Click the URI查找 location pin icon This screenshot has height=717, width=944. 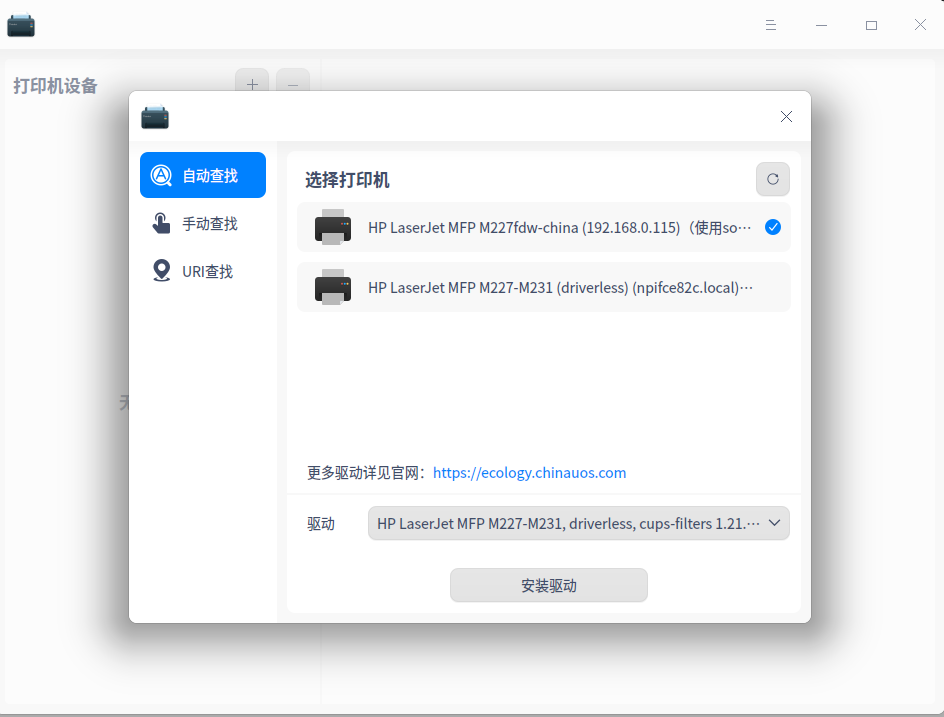pyautogui.click(x=161, y=270)
